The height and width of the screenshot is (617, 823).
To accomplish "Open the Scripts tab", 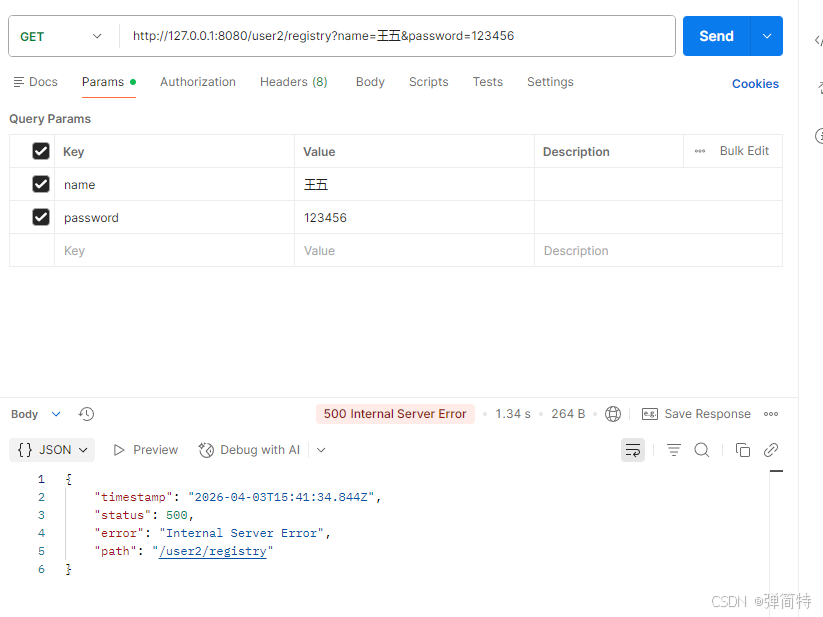I will pos(428,82).
